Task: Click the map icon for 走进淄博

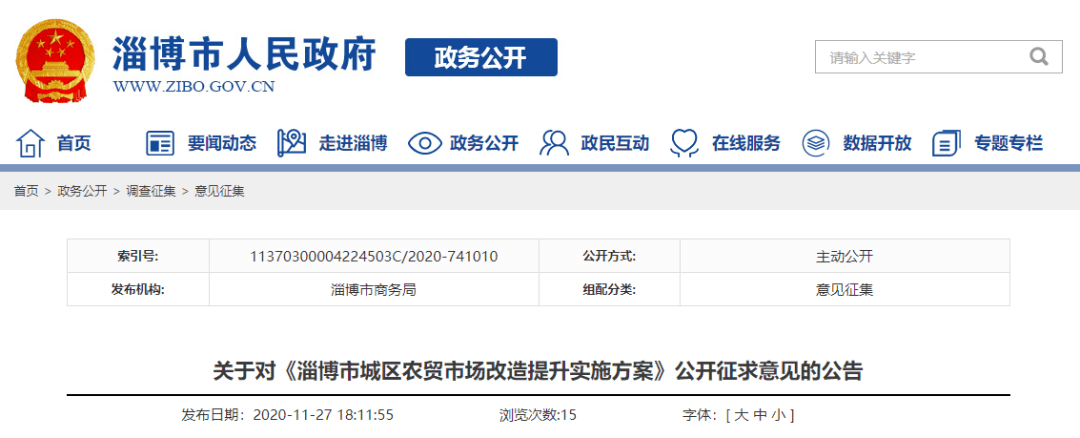Action: [291, 143]
